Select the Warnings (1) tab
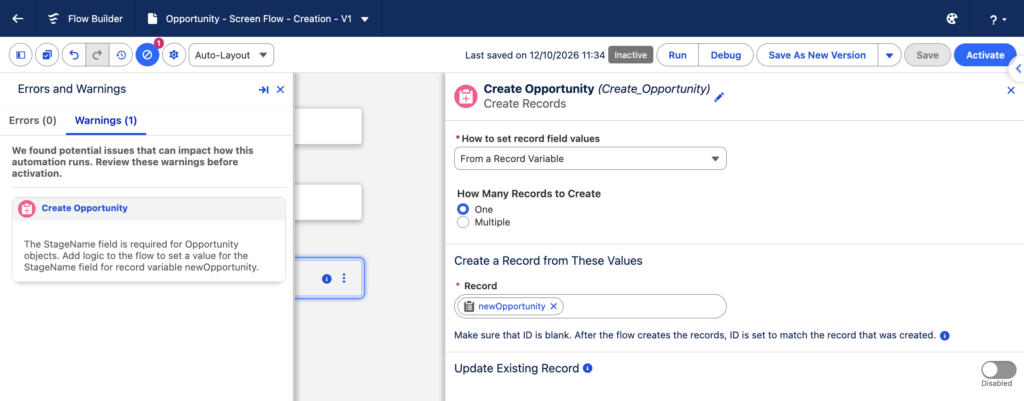1024x401 pixels. [x=106, y=120]
